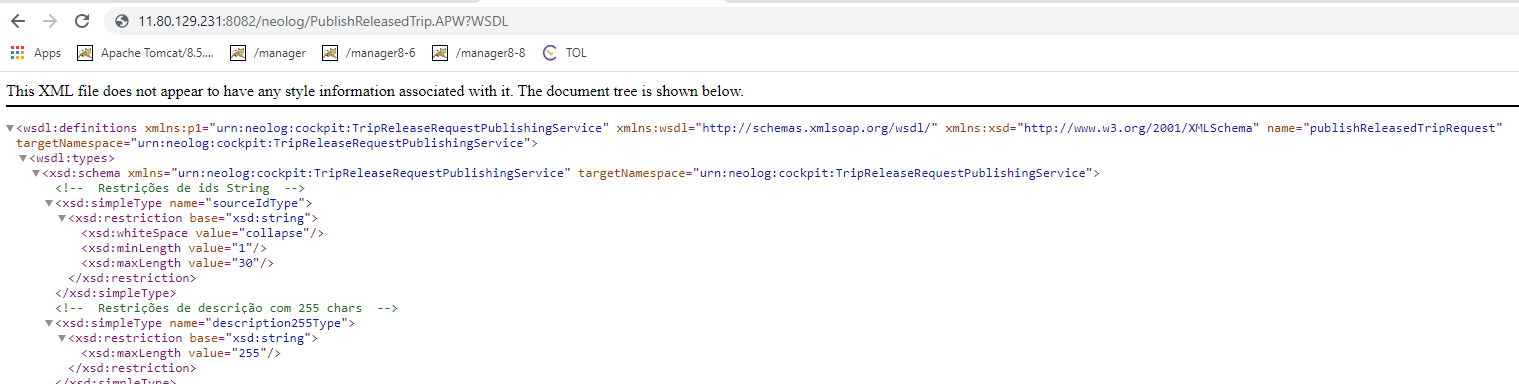Click the targetNamespace attribute line of definitions

(x=277, y=143)
